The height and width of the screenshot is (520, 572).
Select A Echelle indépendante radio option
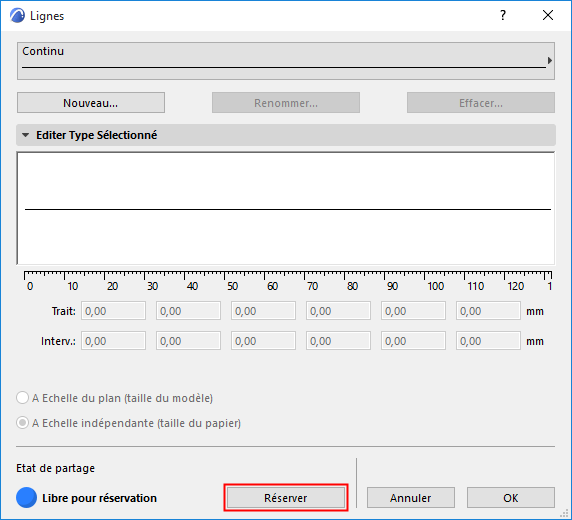point(22,423)
